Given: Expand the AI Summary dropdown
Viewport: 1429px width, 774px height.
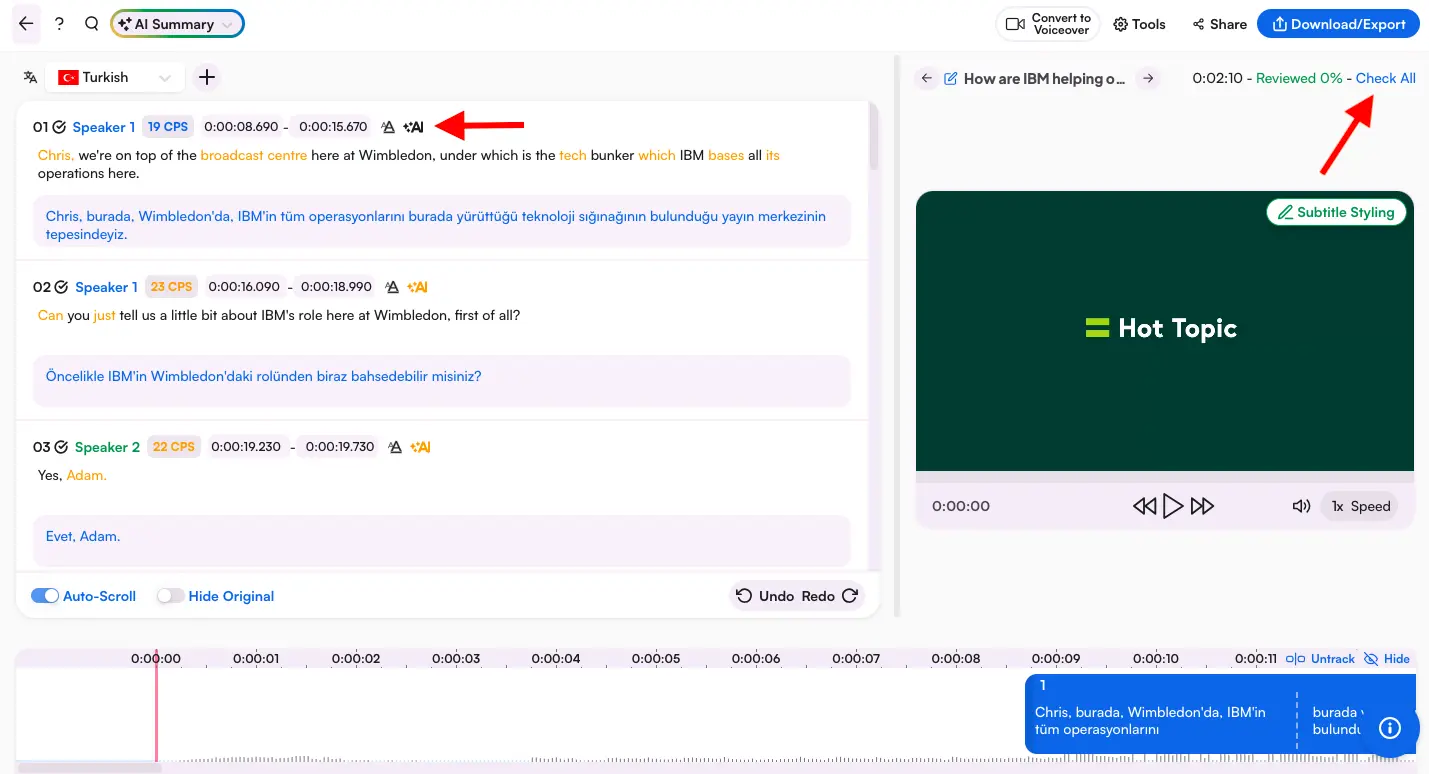Looking at the screenshot, I should click(177, 24).
